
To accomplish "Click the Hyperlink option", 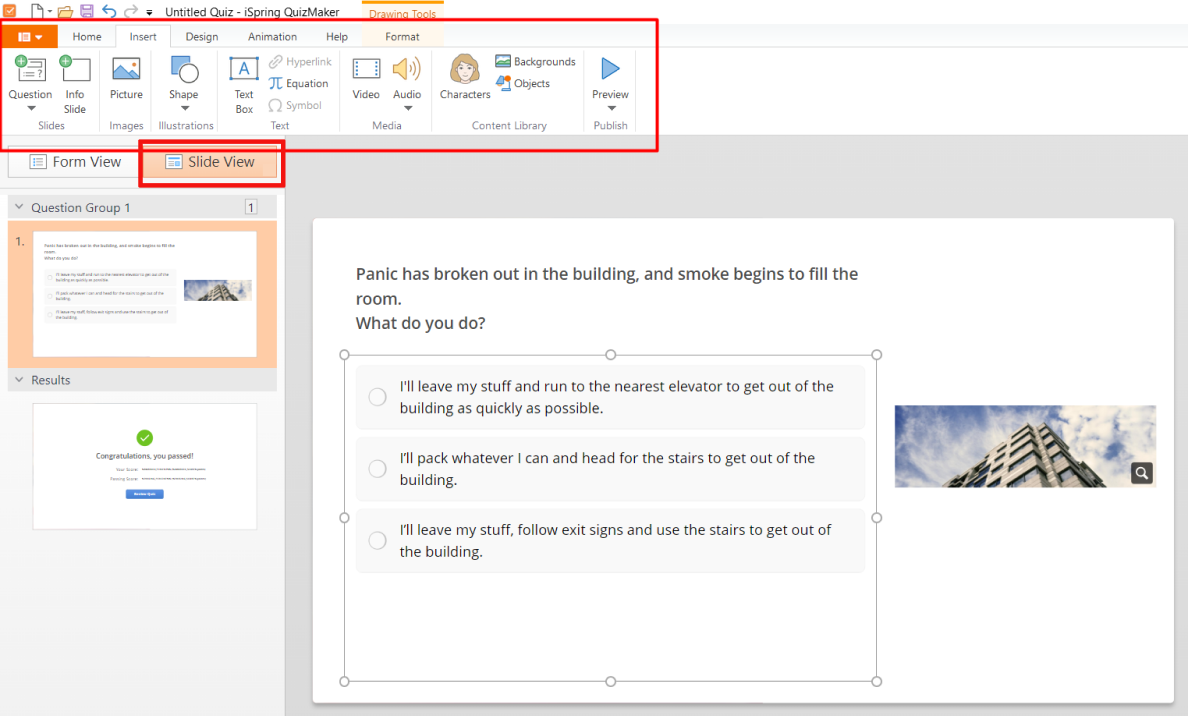I will coord(300,61).
